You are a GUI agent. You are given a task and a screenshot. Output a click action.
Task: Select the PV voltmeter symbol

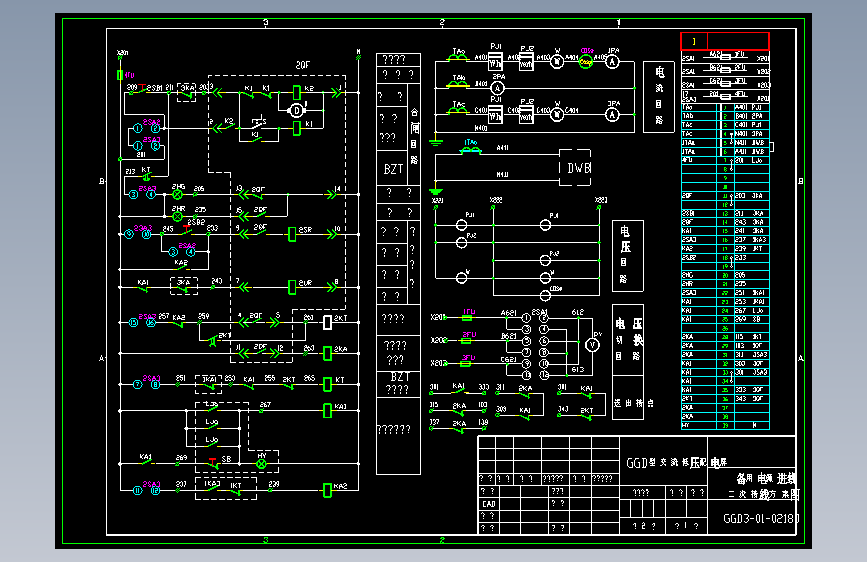point(593,345)
